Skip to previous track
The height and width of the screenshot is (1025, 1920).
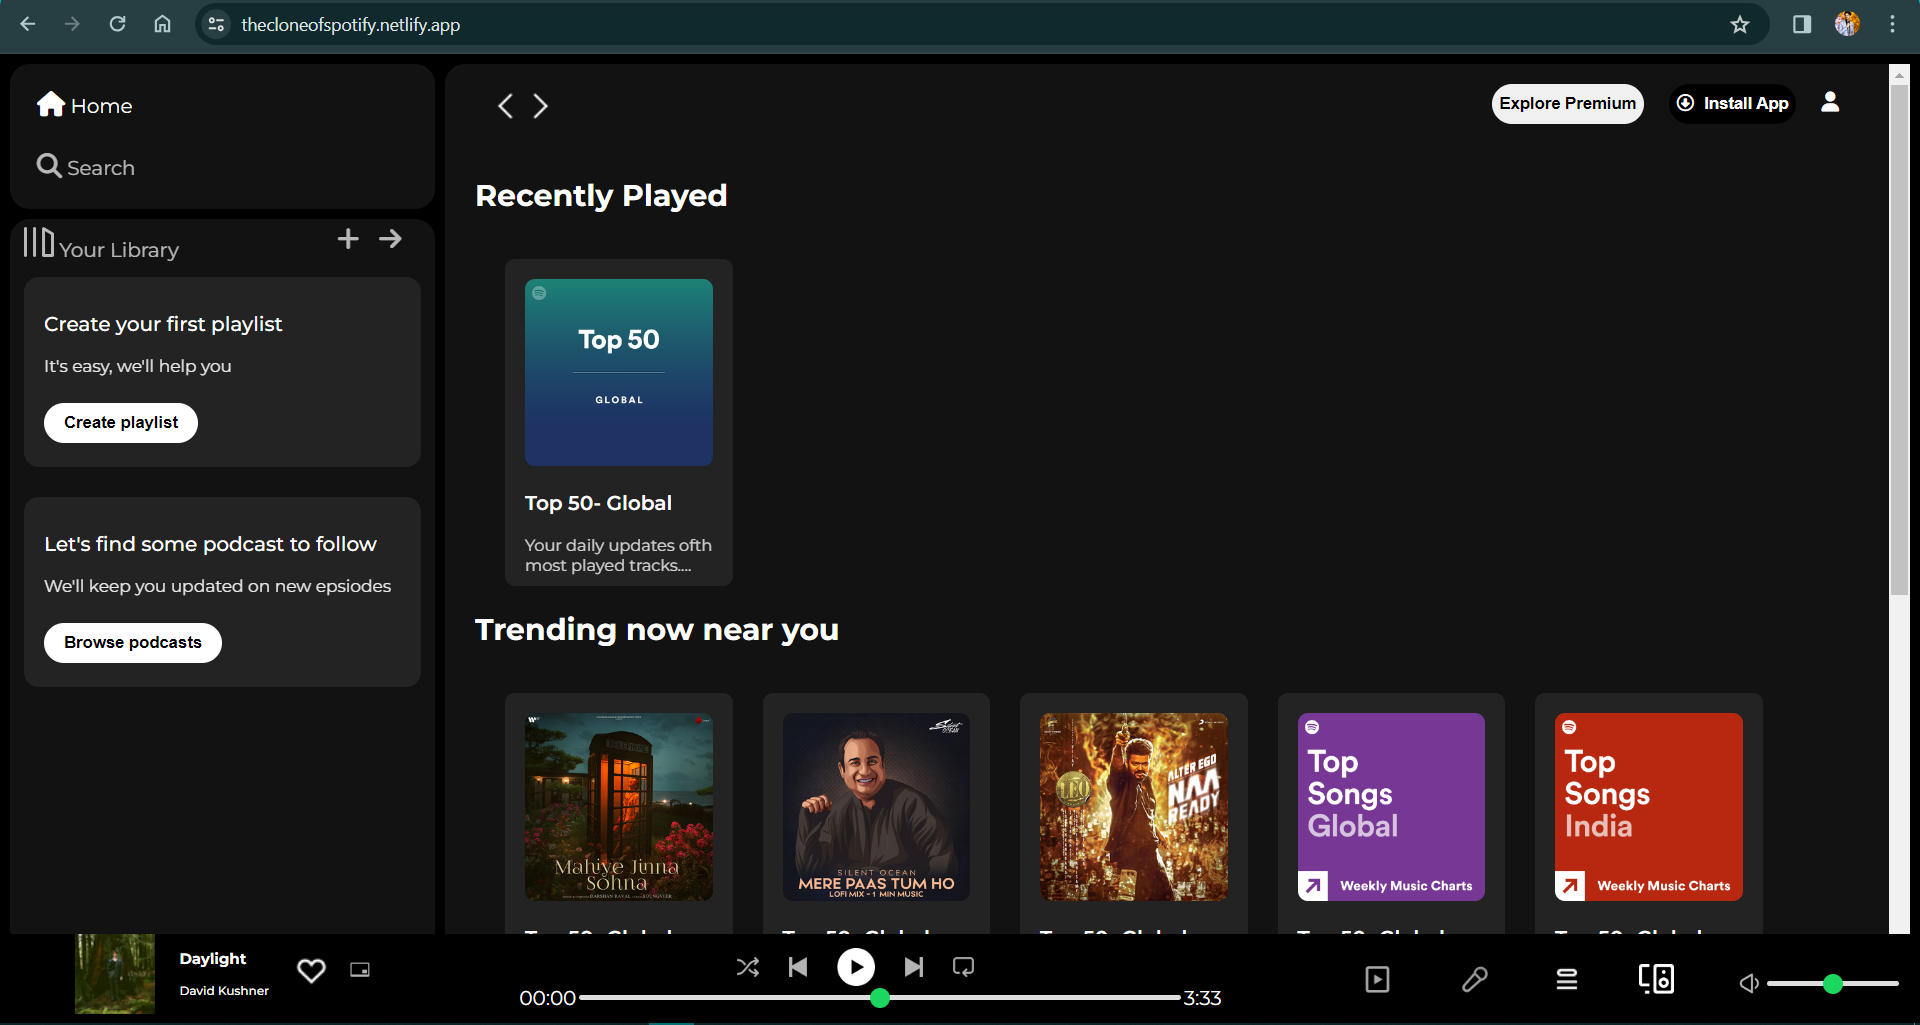pos(798,967)
